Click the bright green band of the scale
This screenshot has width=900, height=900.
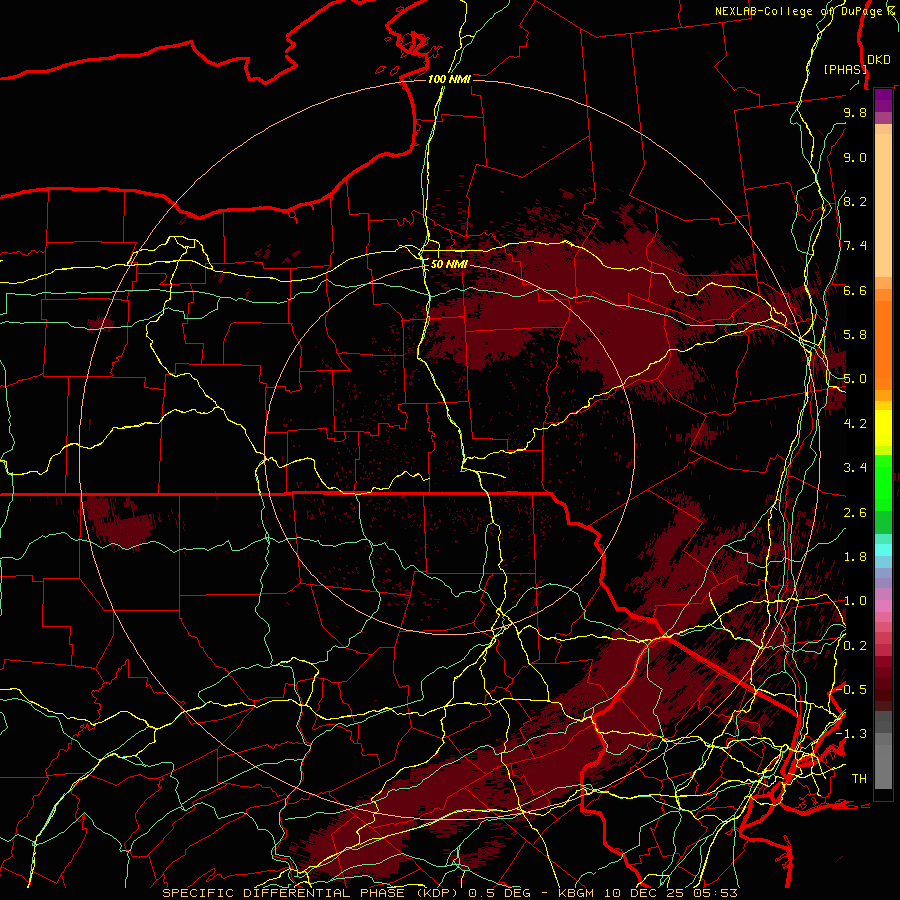coord(883,482)
